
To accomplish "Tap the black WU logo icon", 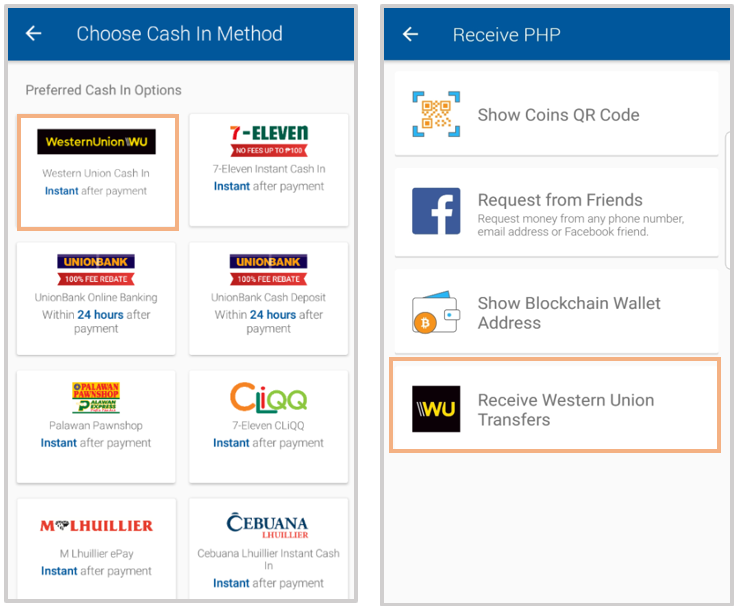I will pos(436,408).
